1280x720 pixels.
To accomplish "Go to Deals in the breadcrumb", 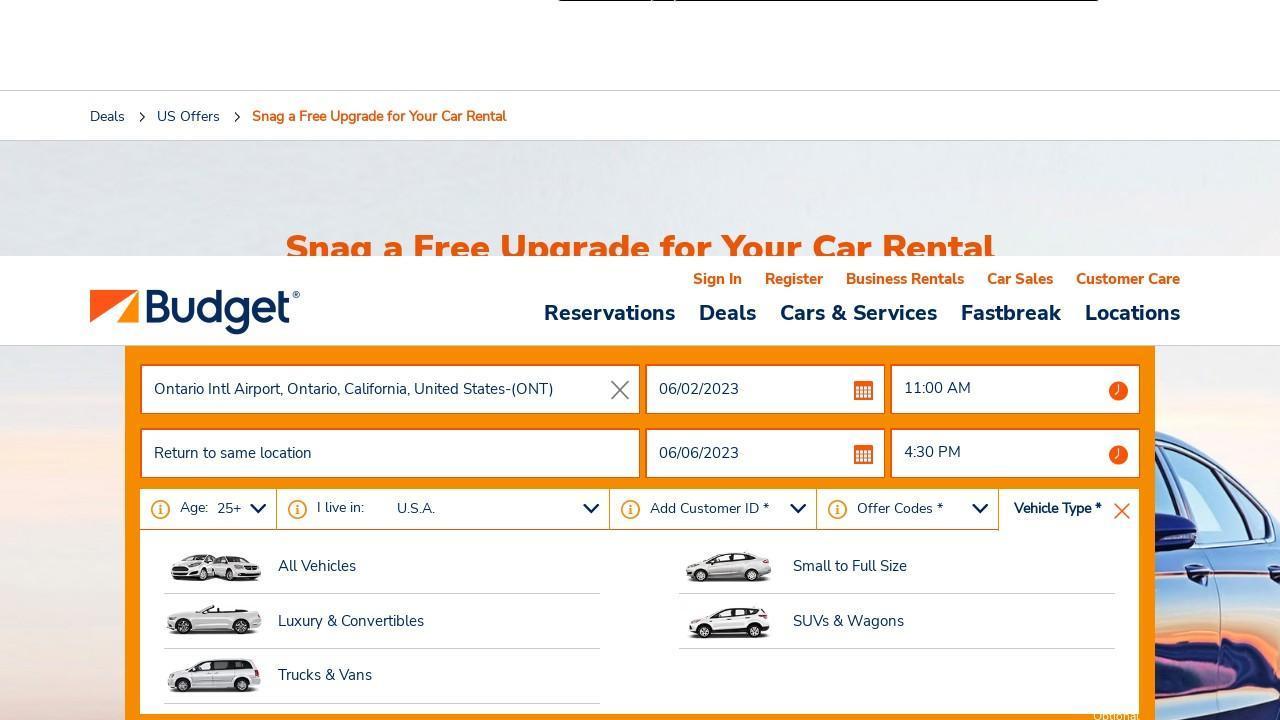I will pos(107,116).
